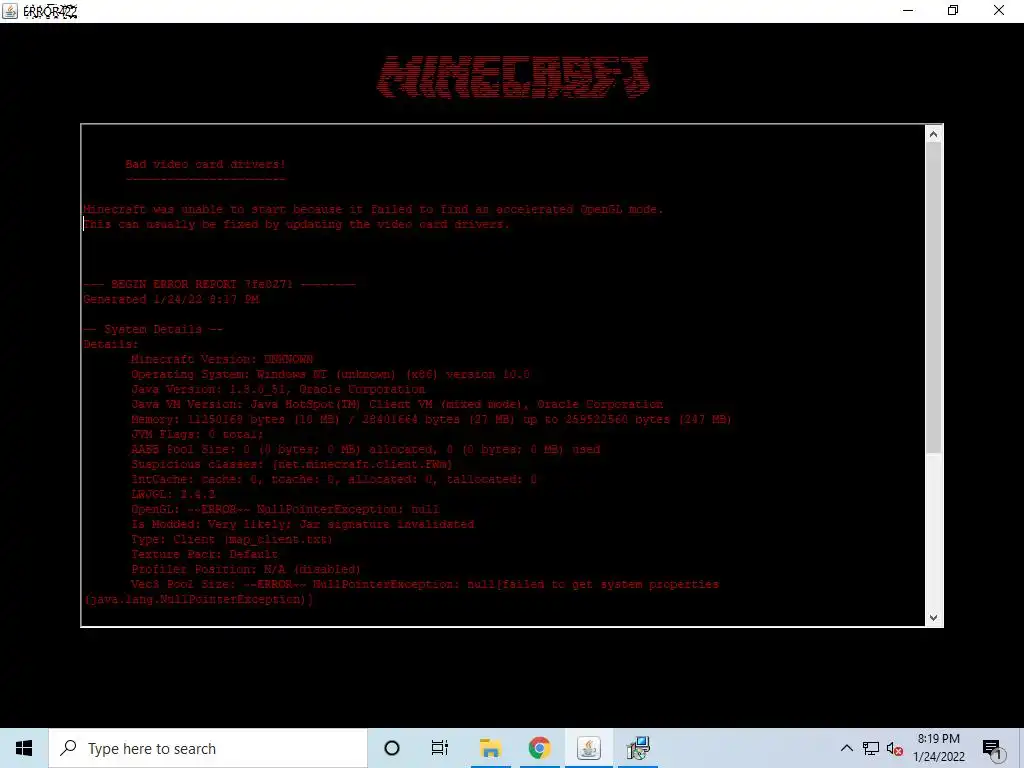Click the 'Texture Pack: Default' line

(204, 554)
